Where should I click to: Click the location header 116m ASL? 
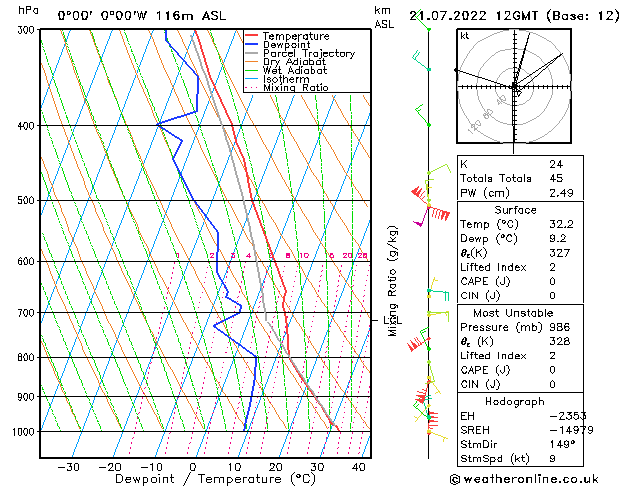pyautogui.click(x=191, y=16)
